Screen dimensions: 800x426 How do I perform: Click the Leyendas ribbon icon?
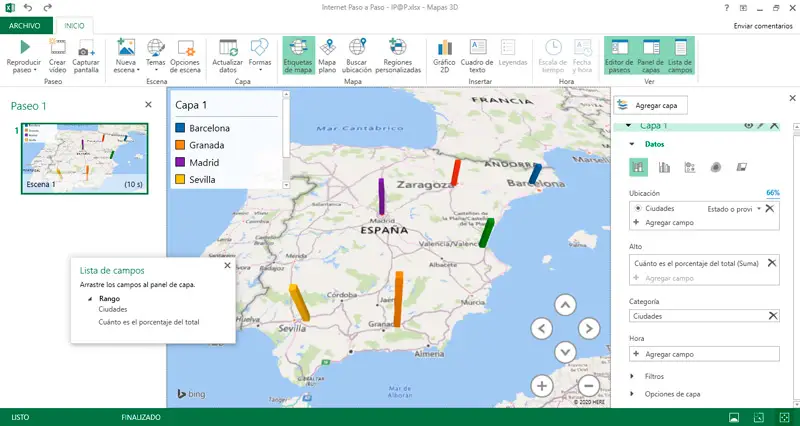pyautogui.click(x=508, y=47)
